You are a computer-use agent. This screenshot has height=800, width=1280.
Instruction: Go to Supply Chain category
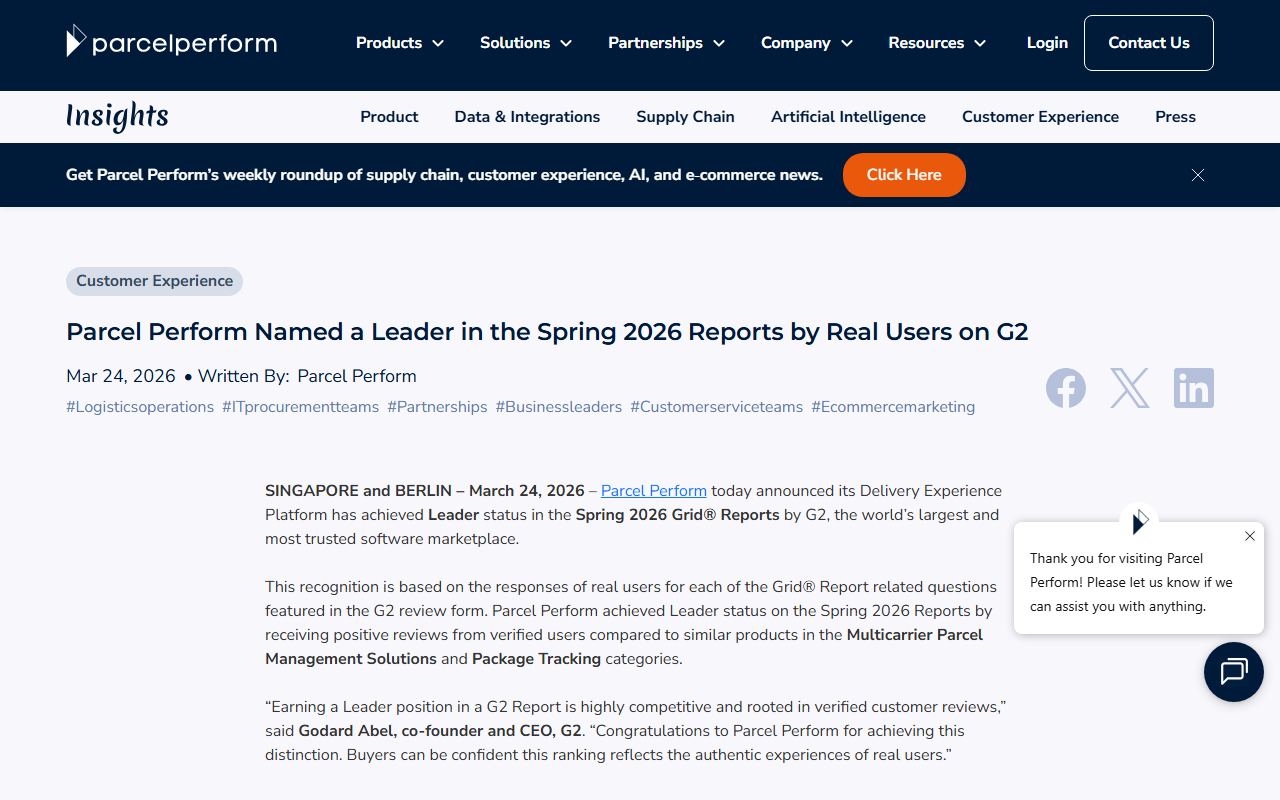point(685,117)
